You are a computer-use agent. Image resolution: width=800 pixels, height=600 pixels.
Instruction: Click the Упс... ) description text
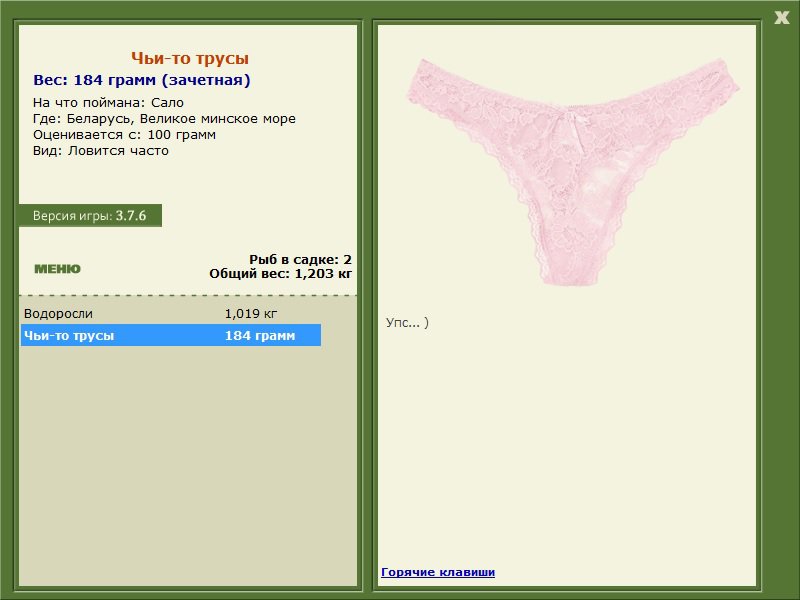[x=408, y=322]
